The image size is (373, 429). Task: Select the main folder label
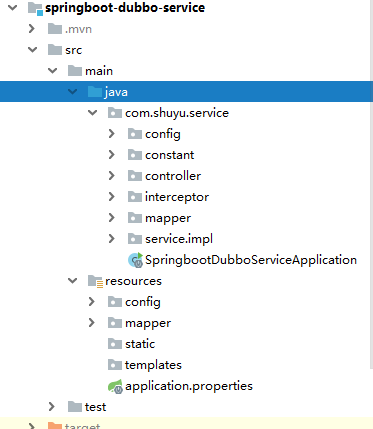pyautogui.click(x=99, y=71)
